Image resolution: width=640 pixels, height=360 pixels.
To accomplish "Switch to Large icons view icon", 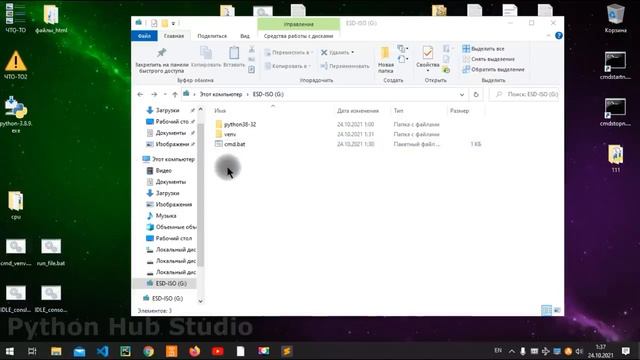I will tap(557, 310).
